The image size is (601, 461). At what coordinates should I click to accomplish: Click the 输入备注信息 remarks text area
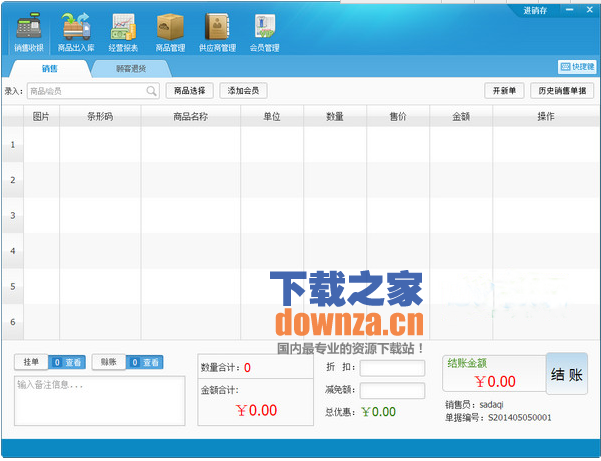(x=100, y=401)
